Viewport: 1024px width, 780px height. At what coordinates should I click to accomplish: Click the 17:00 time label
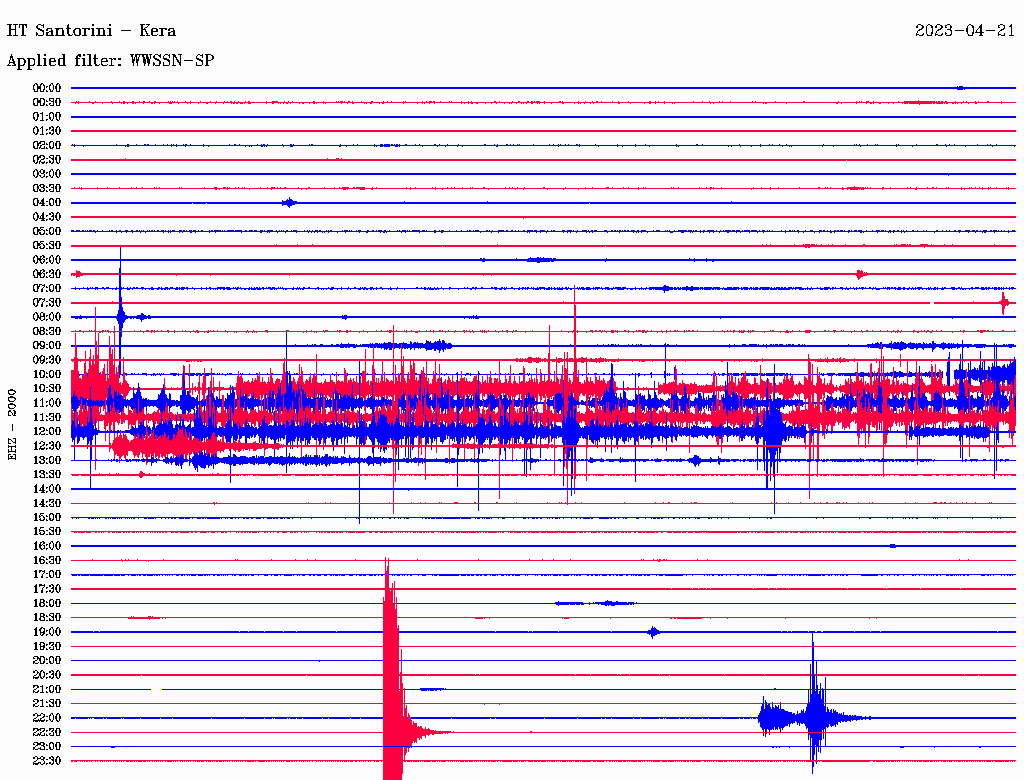point(47,575)
